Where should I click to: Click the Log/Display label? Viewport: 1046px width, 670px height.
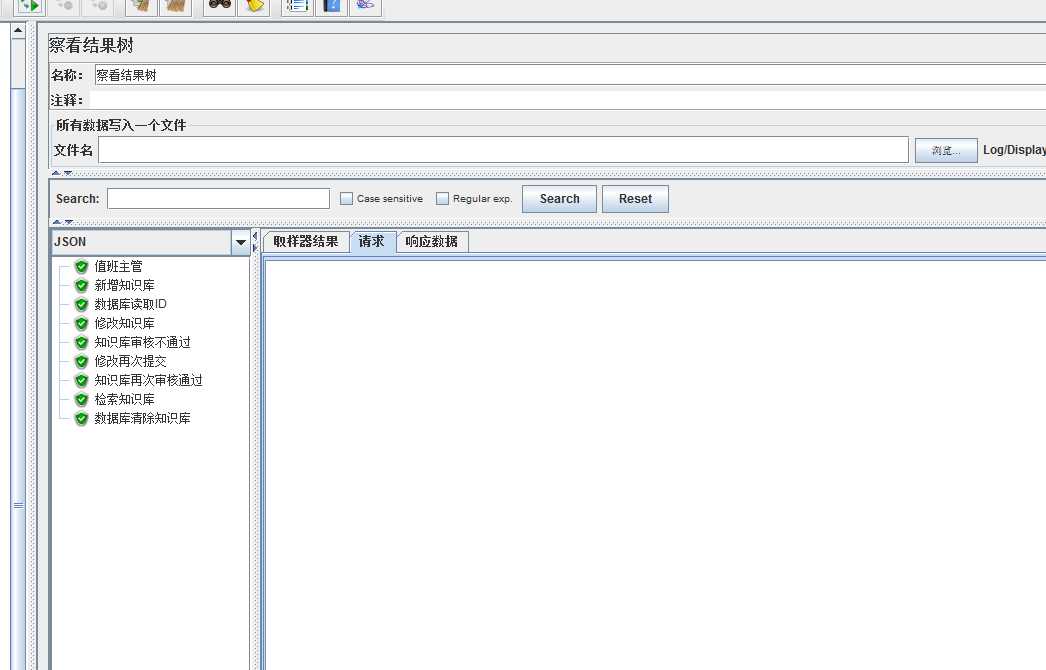point(1014,149)
